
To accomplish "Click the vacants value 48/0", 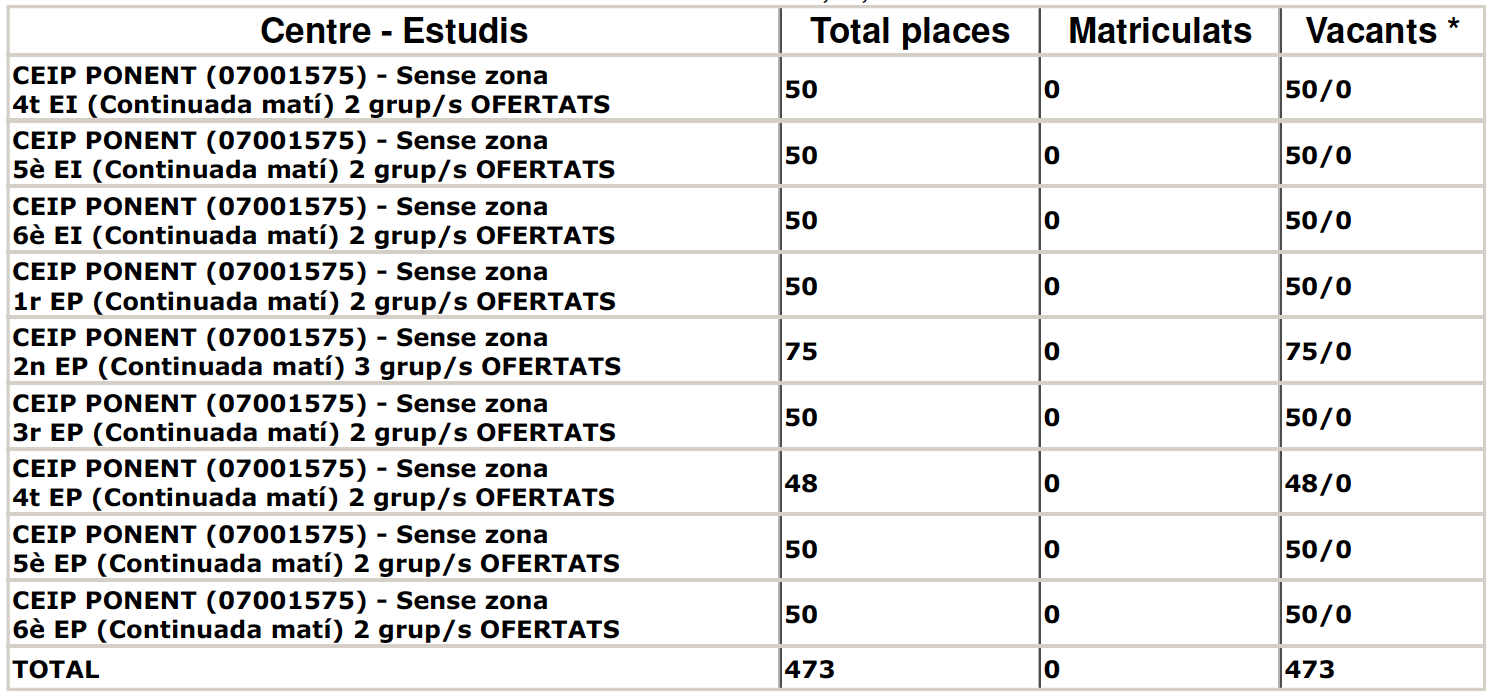I will point(1318,484).
